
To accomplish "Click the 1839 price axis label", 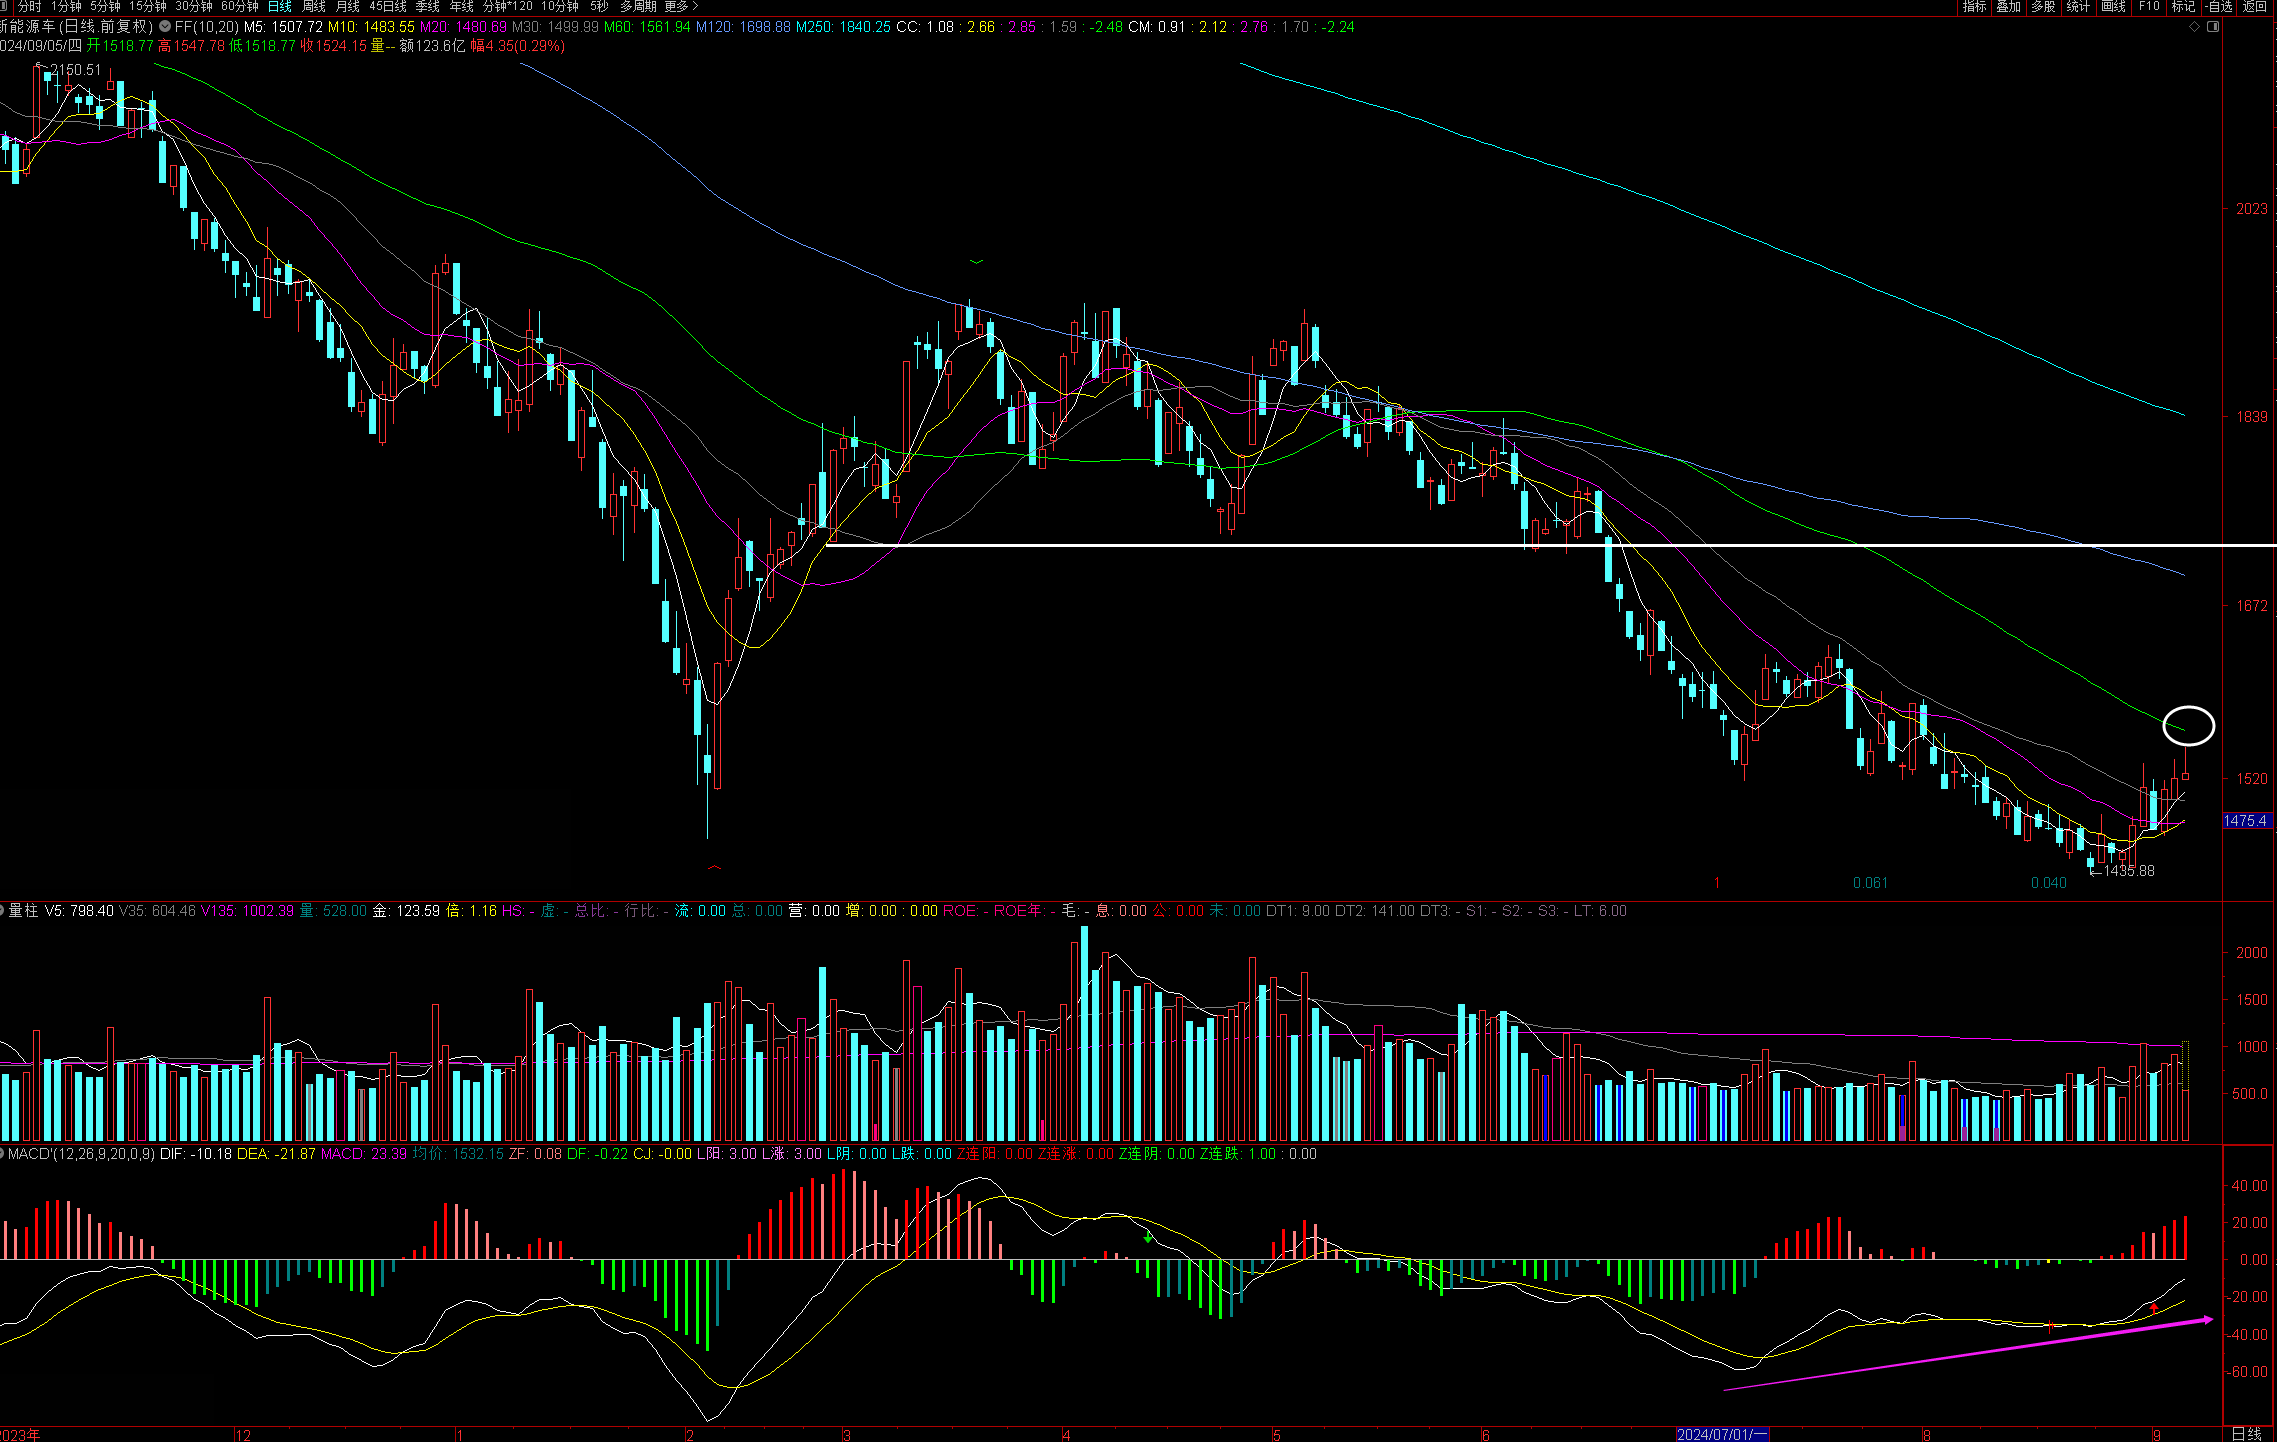I will pos(2252,417).
